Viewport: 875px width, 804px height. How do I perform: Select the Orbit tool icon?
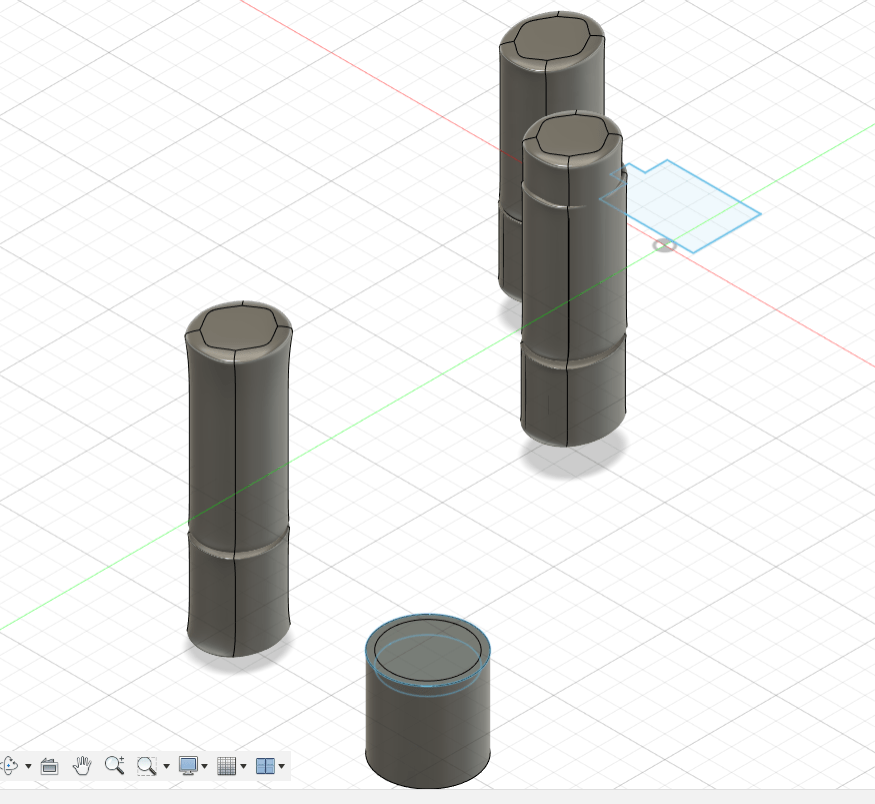point(9,766)
